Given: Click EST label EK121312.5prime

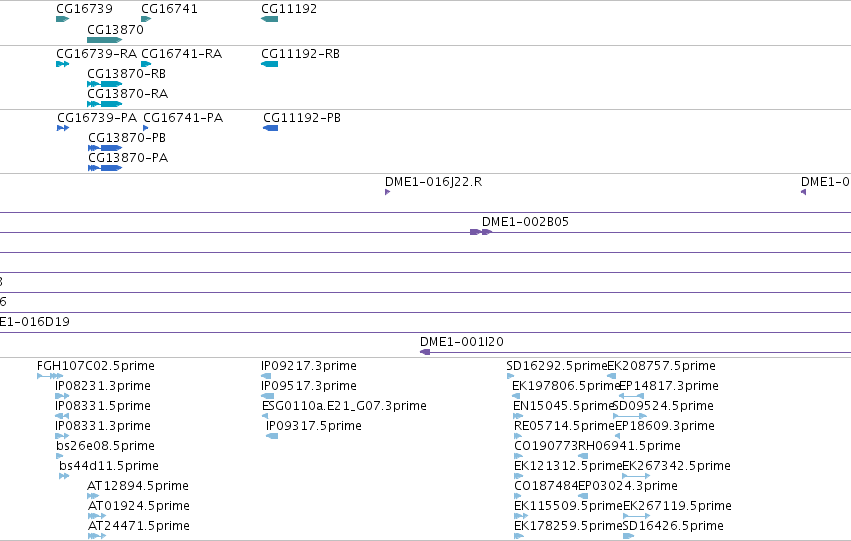Looking at the screenshot, I should pyautogui.click(x=568, y=466).
